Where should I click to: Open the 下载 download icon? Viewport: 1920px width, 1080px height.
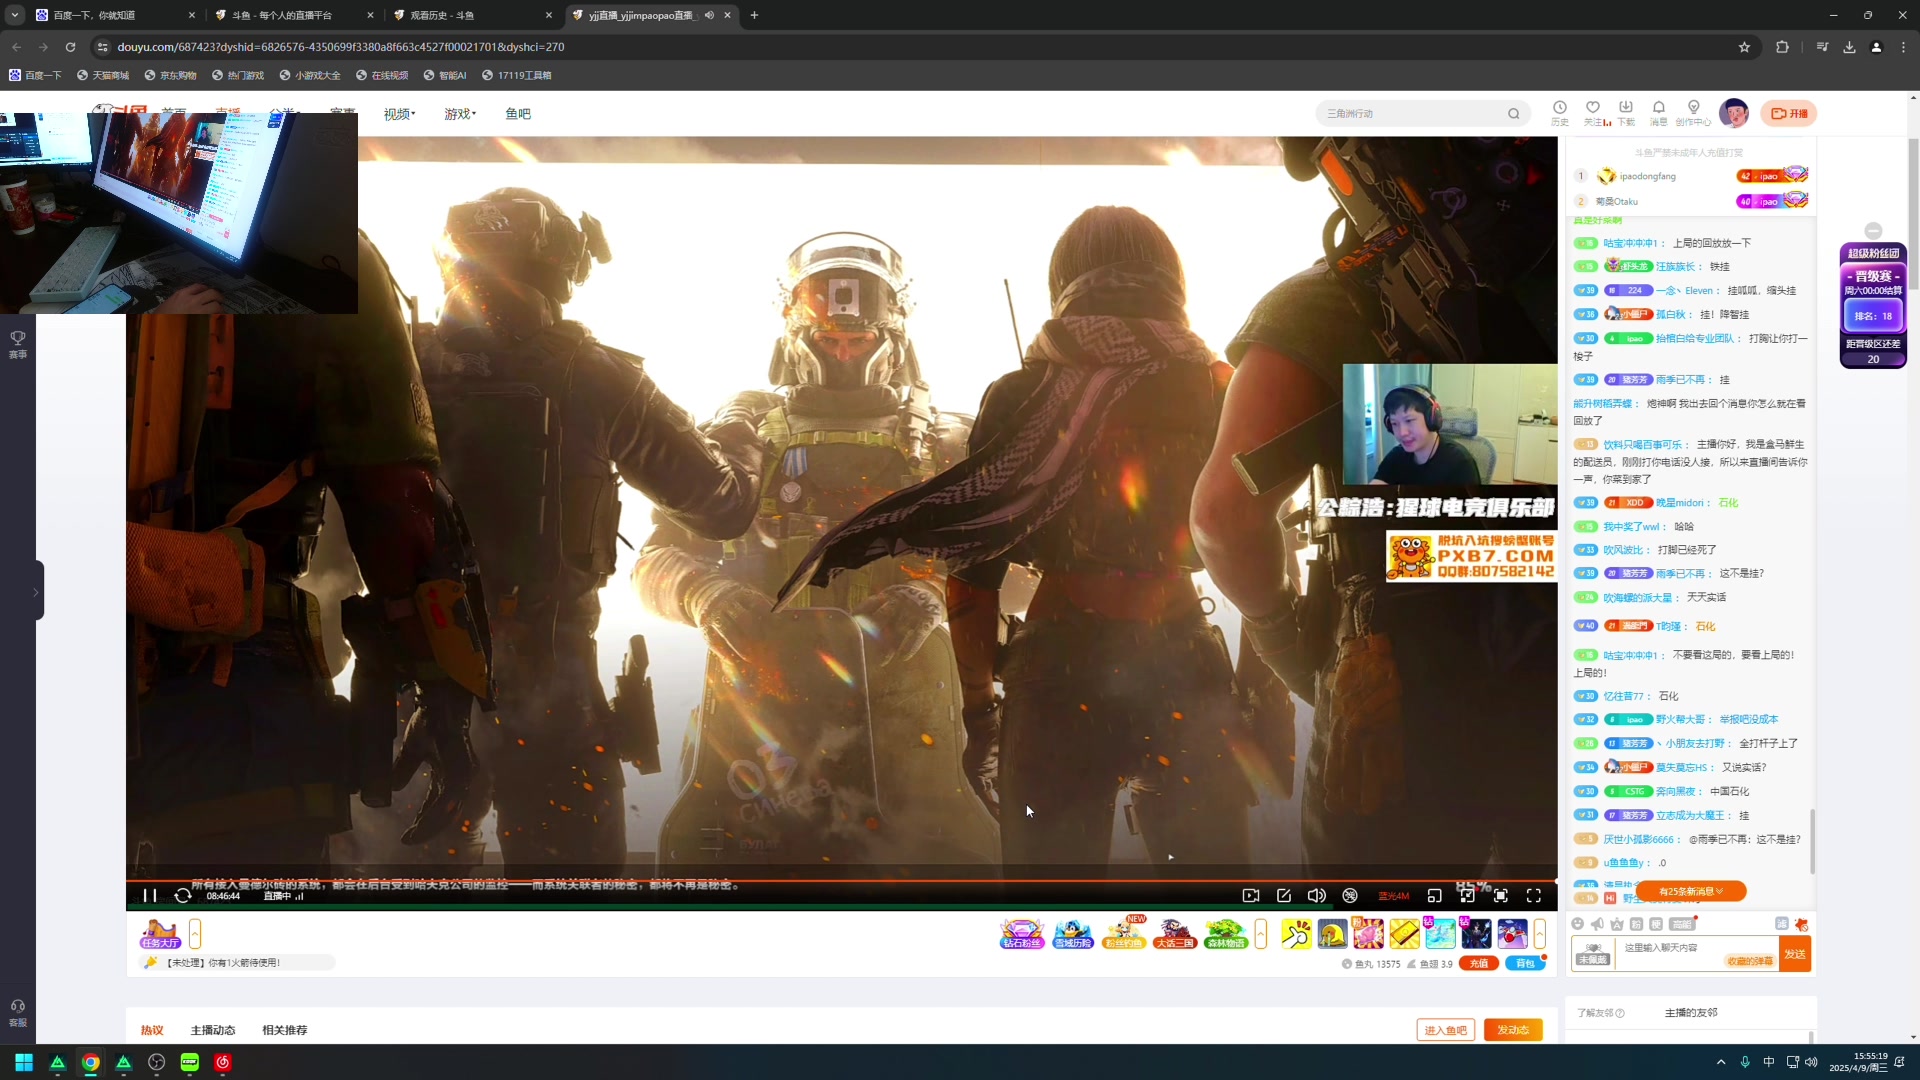pyautogui.click(x=1626, y=113)
